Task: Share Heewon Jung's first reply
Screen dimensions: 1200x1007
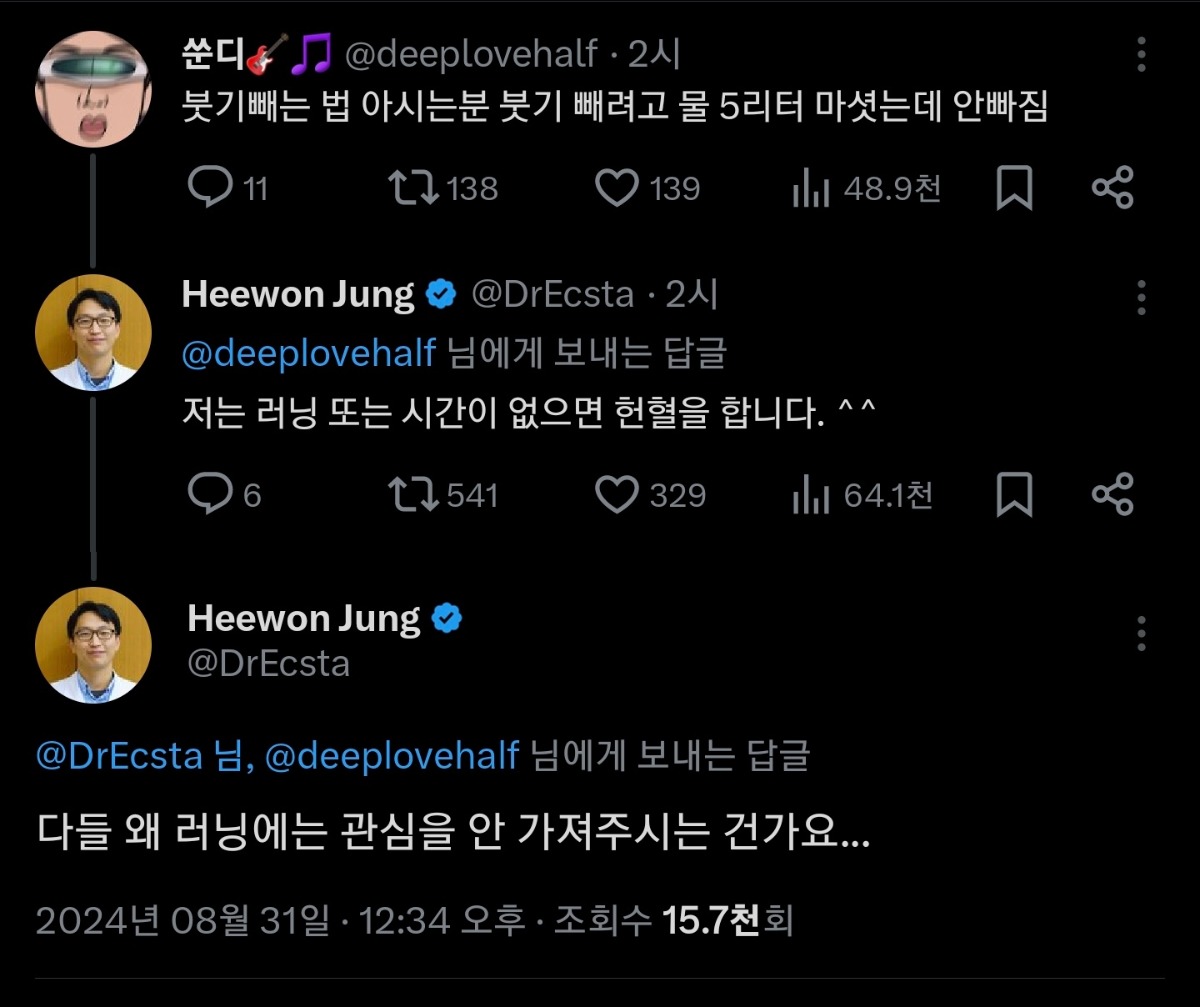Action: coord(1112,494)
